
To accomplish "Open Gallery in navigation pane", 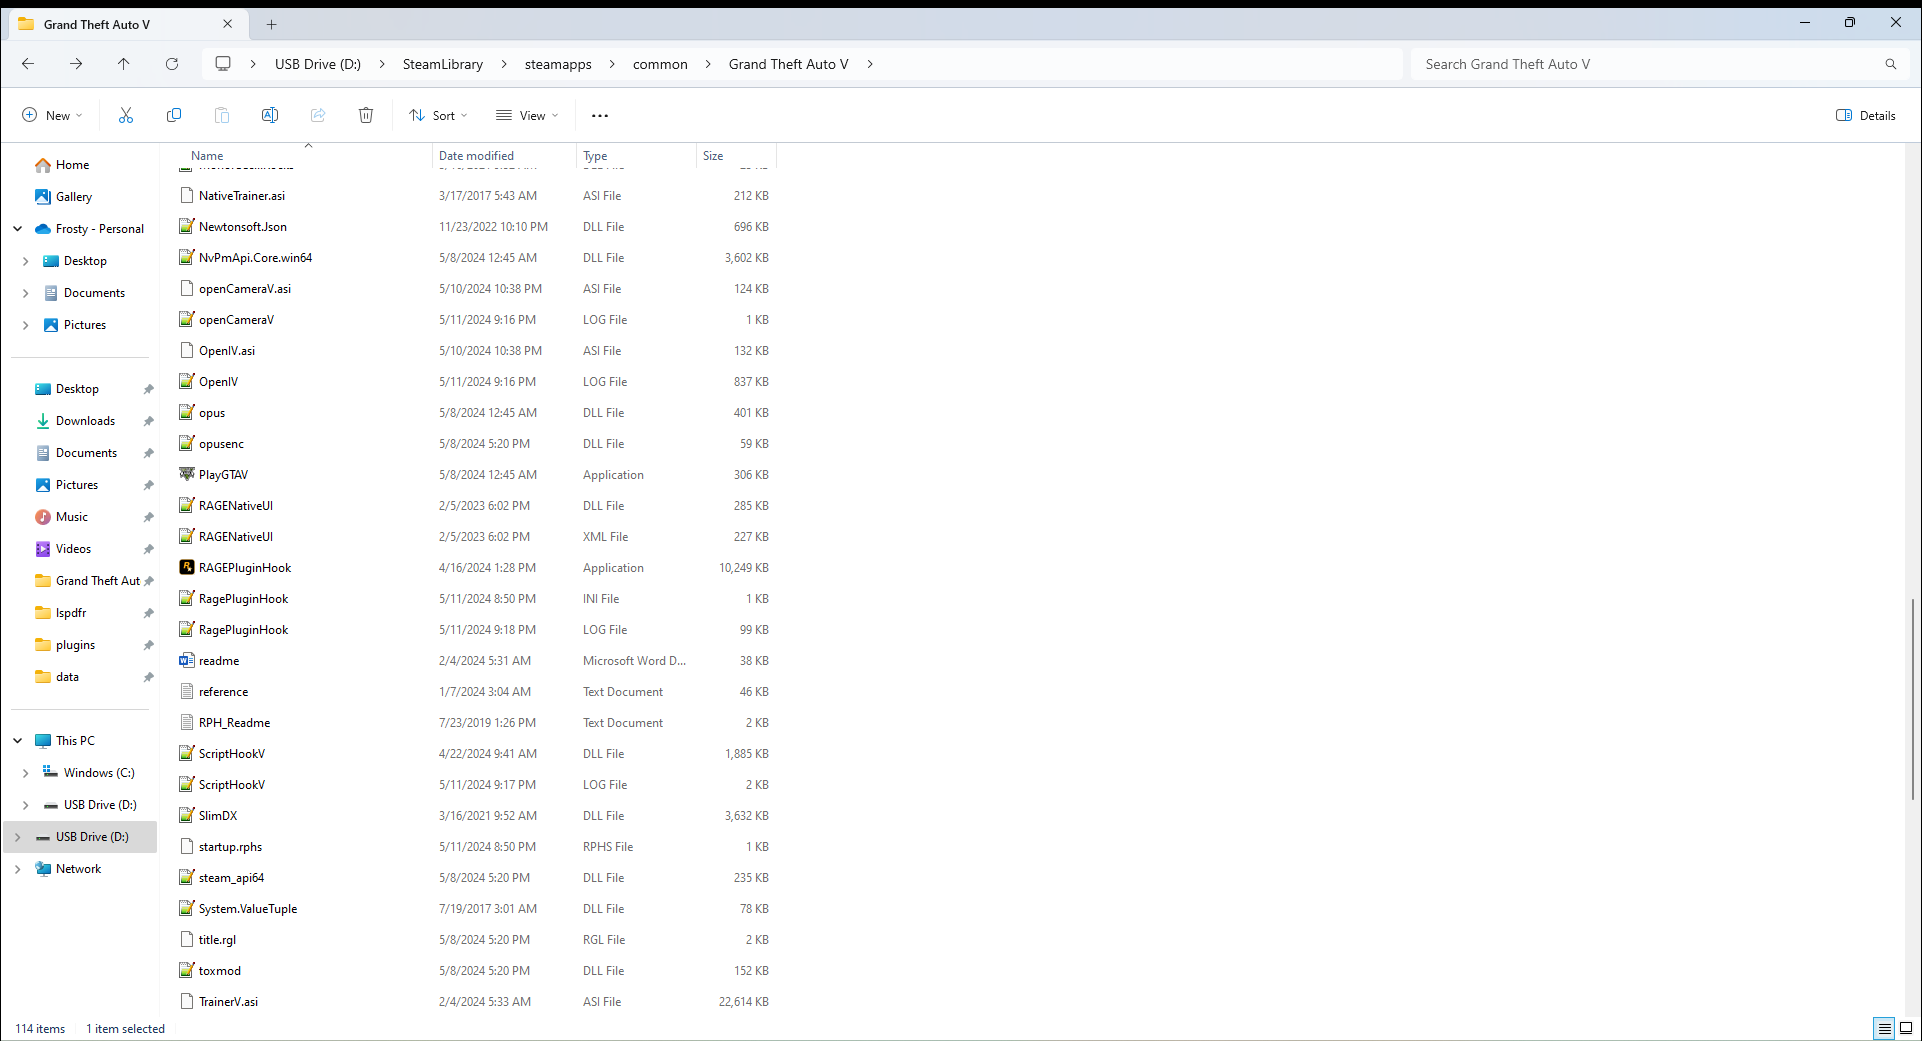I will coord(74,197).
